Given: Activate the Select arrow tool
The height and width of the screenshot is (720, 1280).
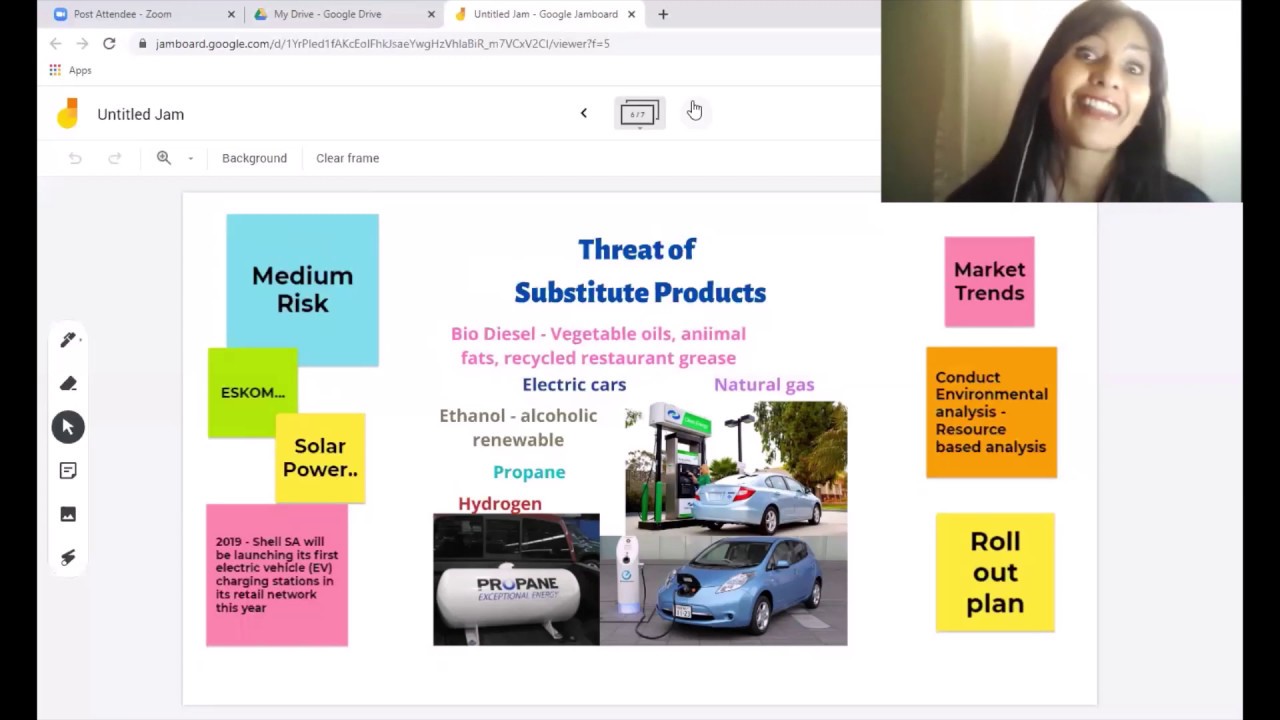Looking at the screenshot, I should pos(68,427).
